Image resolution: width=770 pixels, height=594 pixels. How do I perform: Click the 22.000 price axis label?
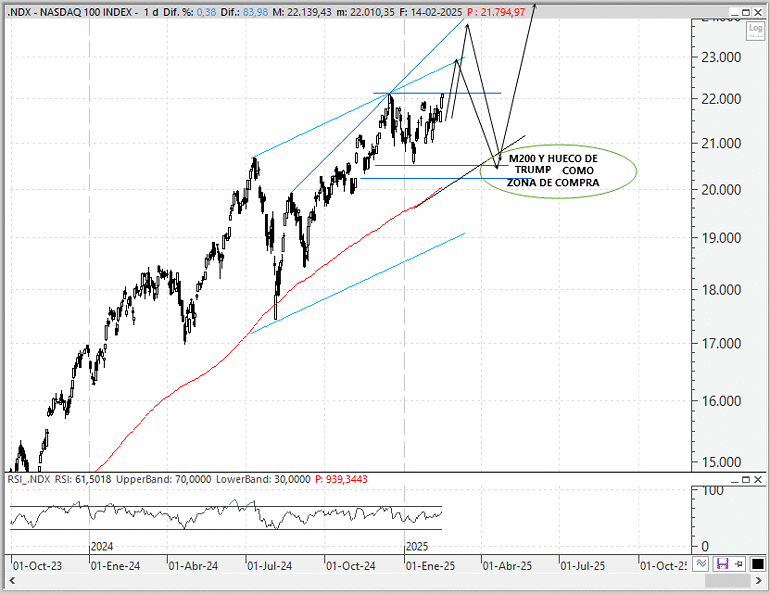tap(721, 99)
